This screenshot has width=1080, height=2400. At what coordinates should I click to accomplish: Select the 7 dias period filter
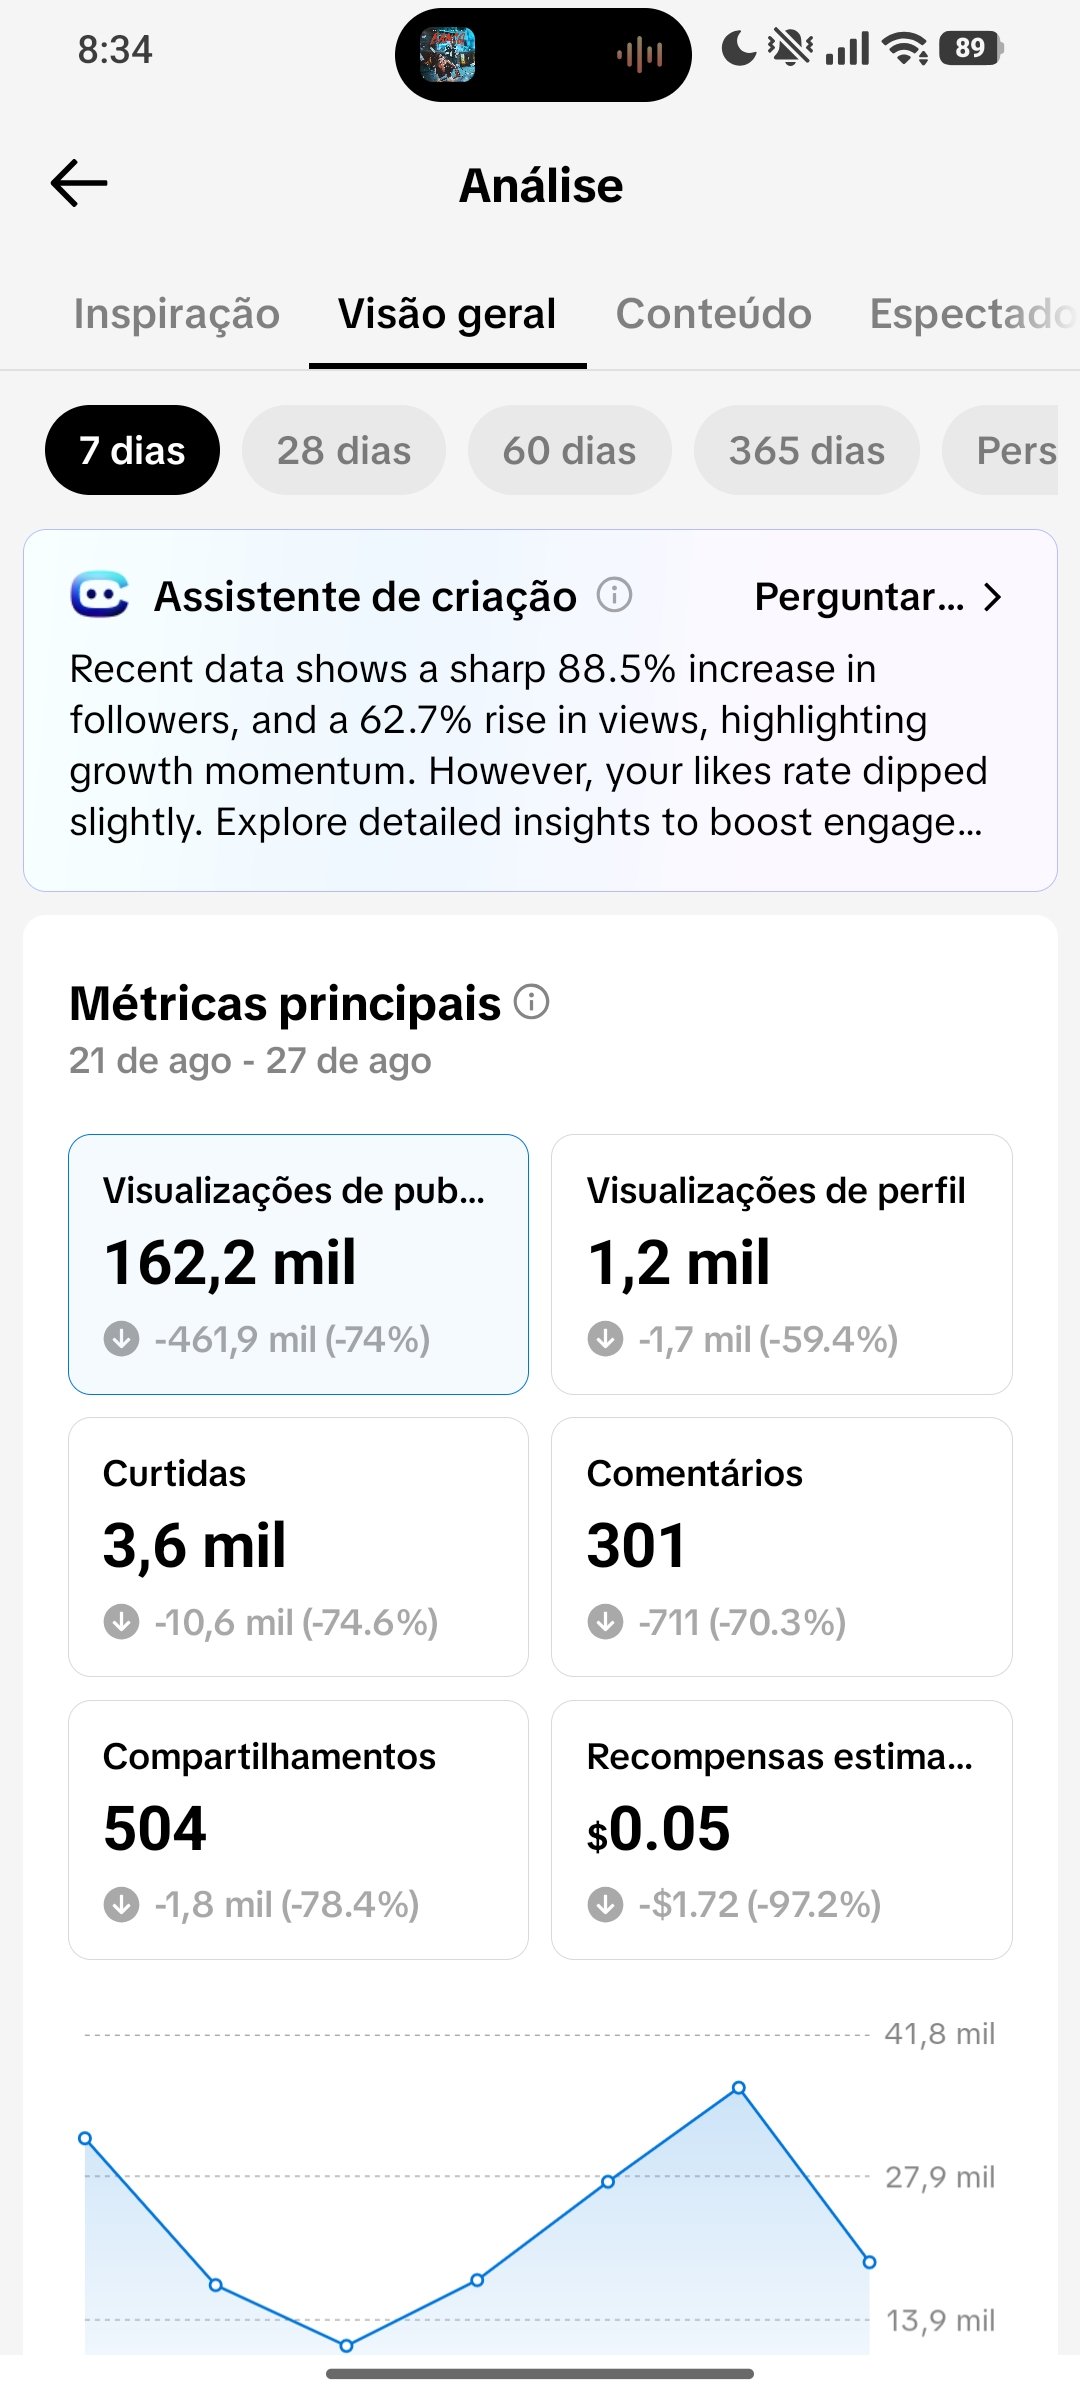[132, 450]
